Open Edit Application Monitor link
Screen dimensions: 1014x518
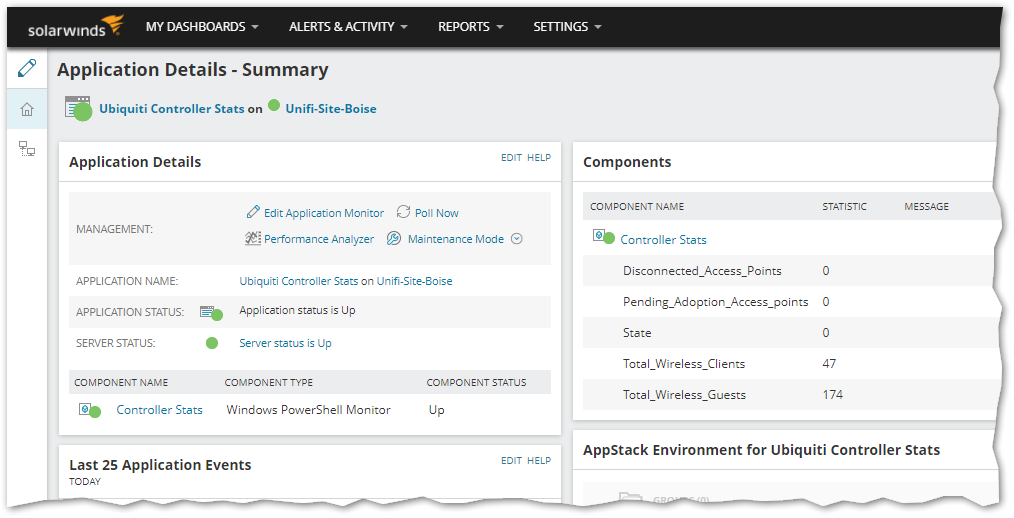pos(323,213)
